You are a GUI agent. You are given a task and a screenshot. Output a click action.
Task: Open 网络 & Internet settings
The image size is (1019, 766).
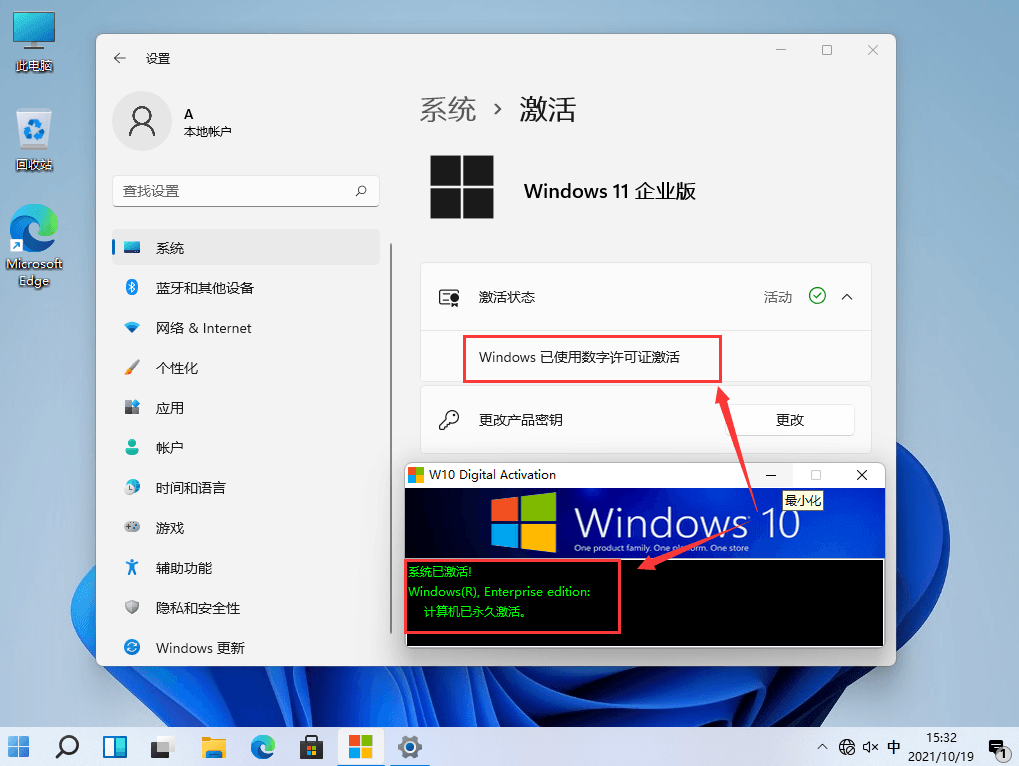click(246, 328)
